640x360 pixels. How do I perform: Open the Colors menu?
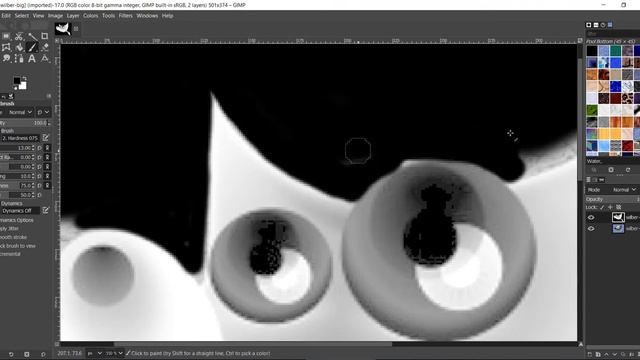click(x=90, y=16)
